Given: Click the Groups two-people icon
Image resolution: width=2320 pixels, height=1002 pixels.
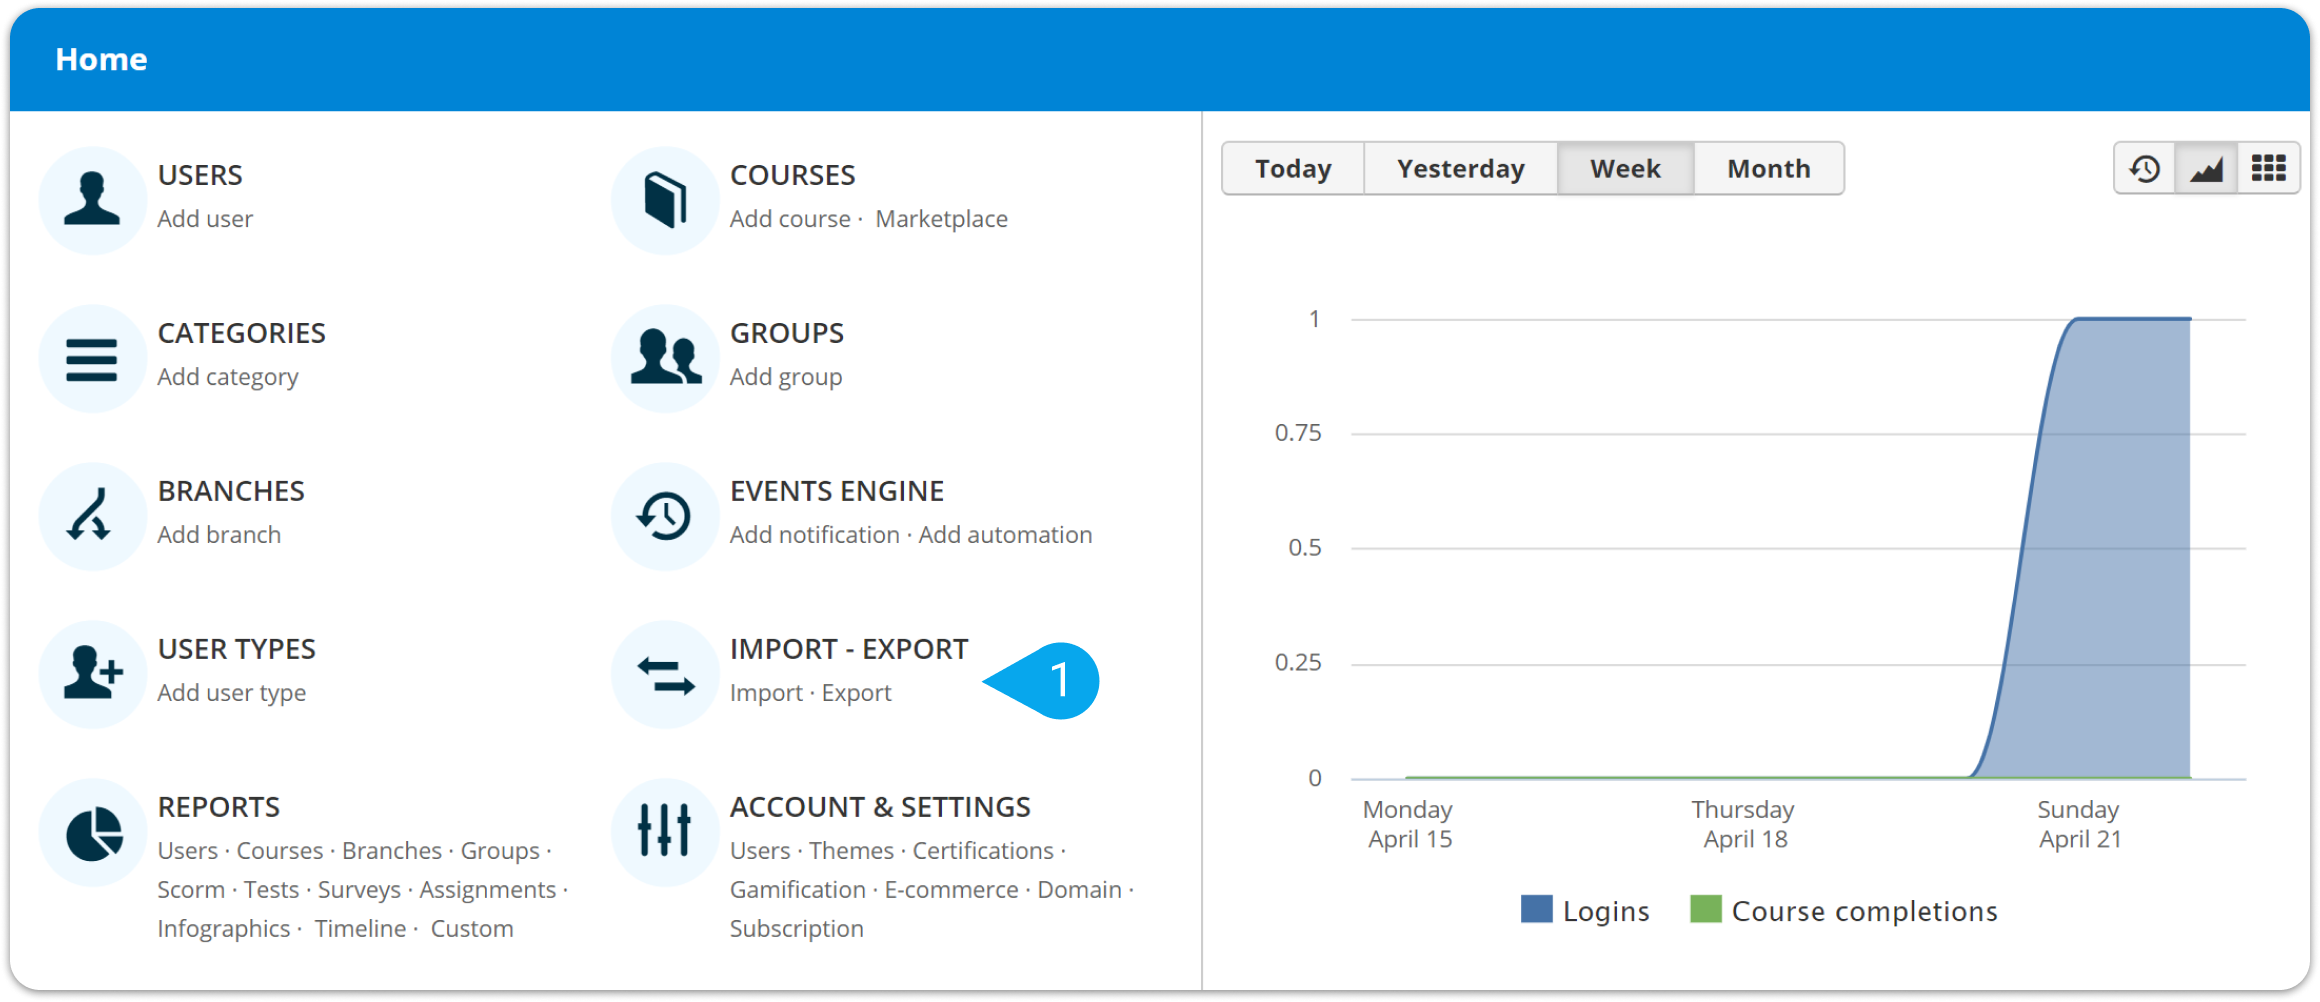Looking at the screenshot, I should [665, 359].
